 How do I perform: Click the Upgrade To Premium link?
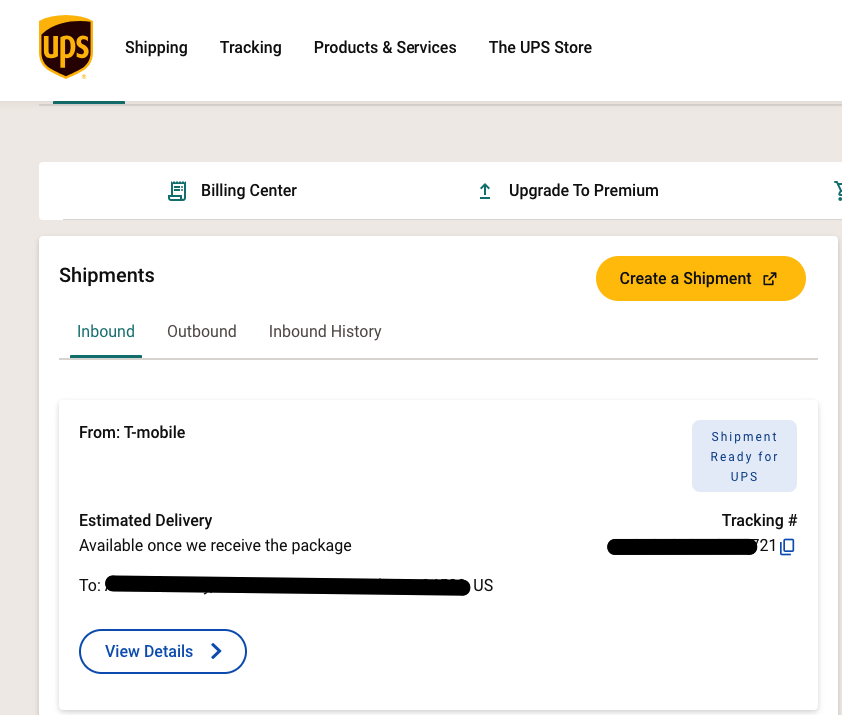tap(583, 190)
